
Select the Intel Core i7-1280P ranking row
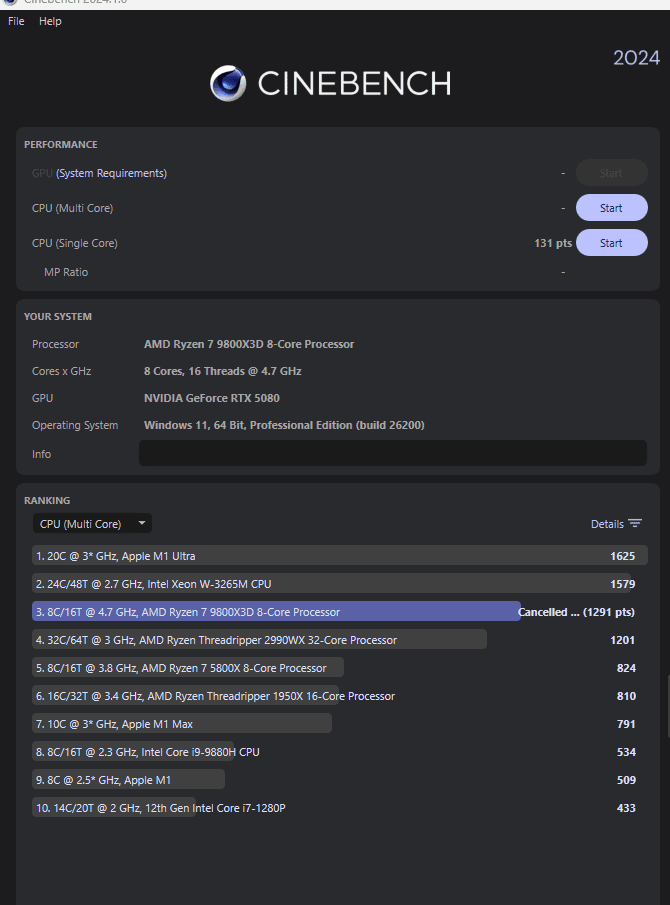[x=339, y=807]
